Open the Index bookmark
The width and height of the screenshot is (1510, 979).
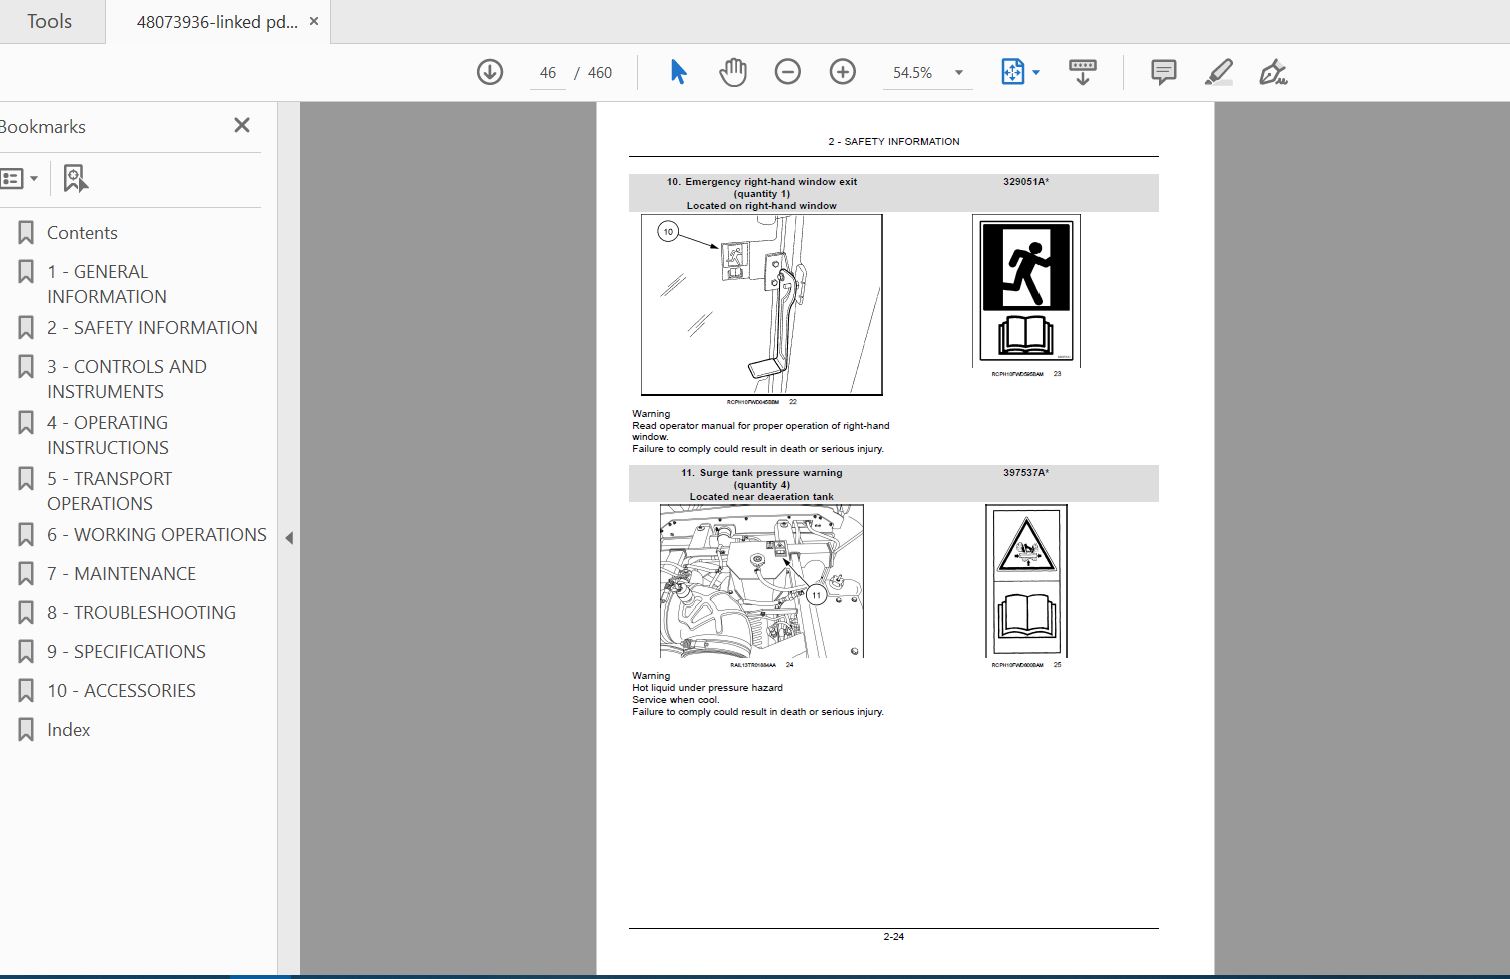68,730
